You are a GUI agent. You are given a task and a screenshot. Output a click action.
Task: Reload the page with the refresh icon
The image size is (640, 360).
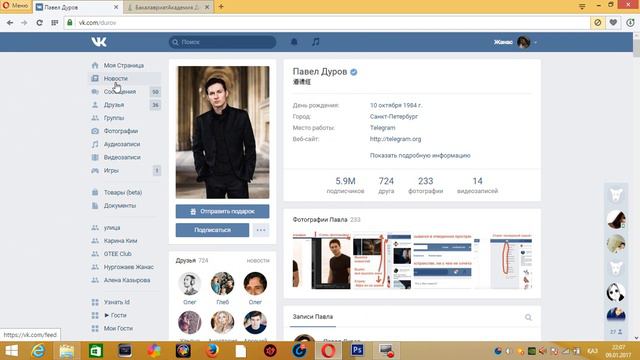pos(39,23)
